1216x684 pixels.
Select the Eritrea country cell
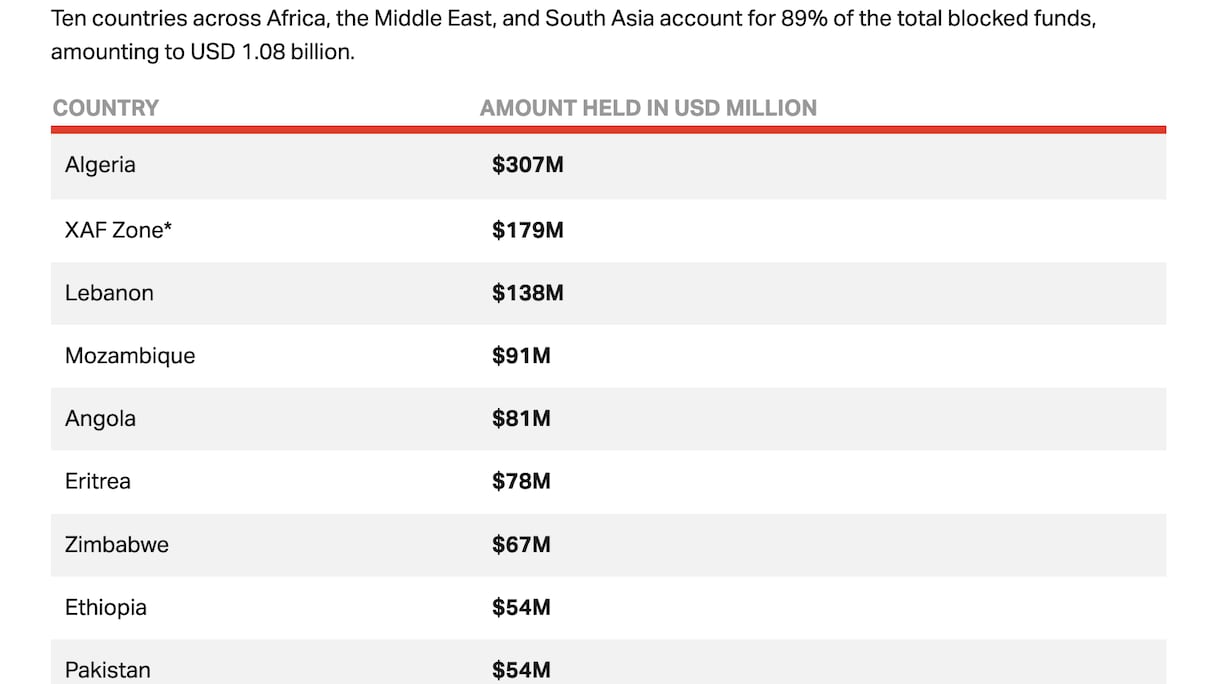pyautogui.click(x=98, y=481)
